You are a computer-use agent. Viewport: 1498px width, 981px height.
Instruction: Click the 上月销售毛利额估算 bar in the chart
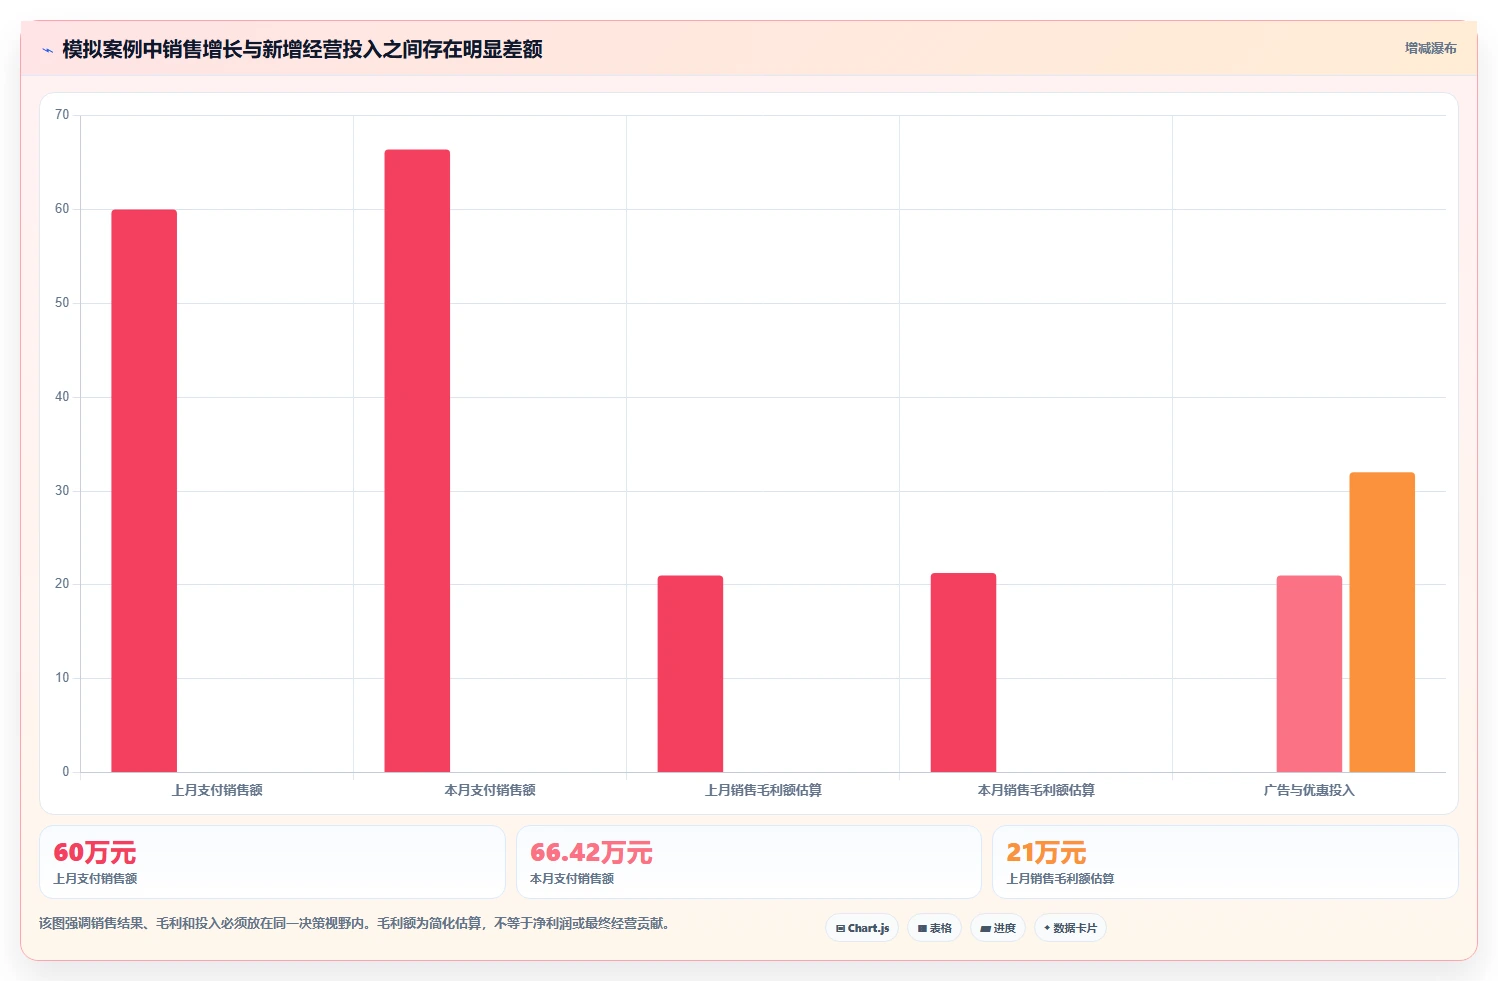pos(690,674)
